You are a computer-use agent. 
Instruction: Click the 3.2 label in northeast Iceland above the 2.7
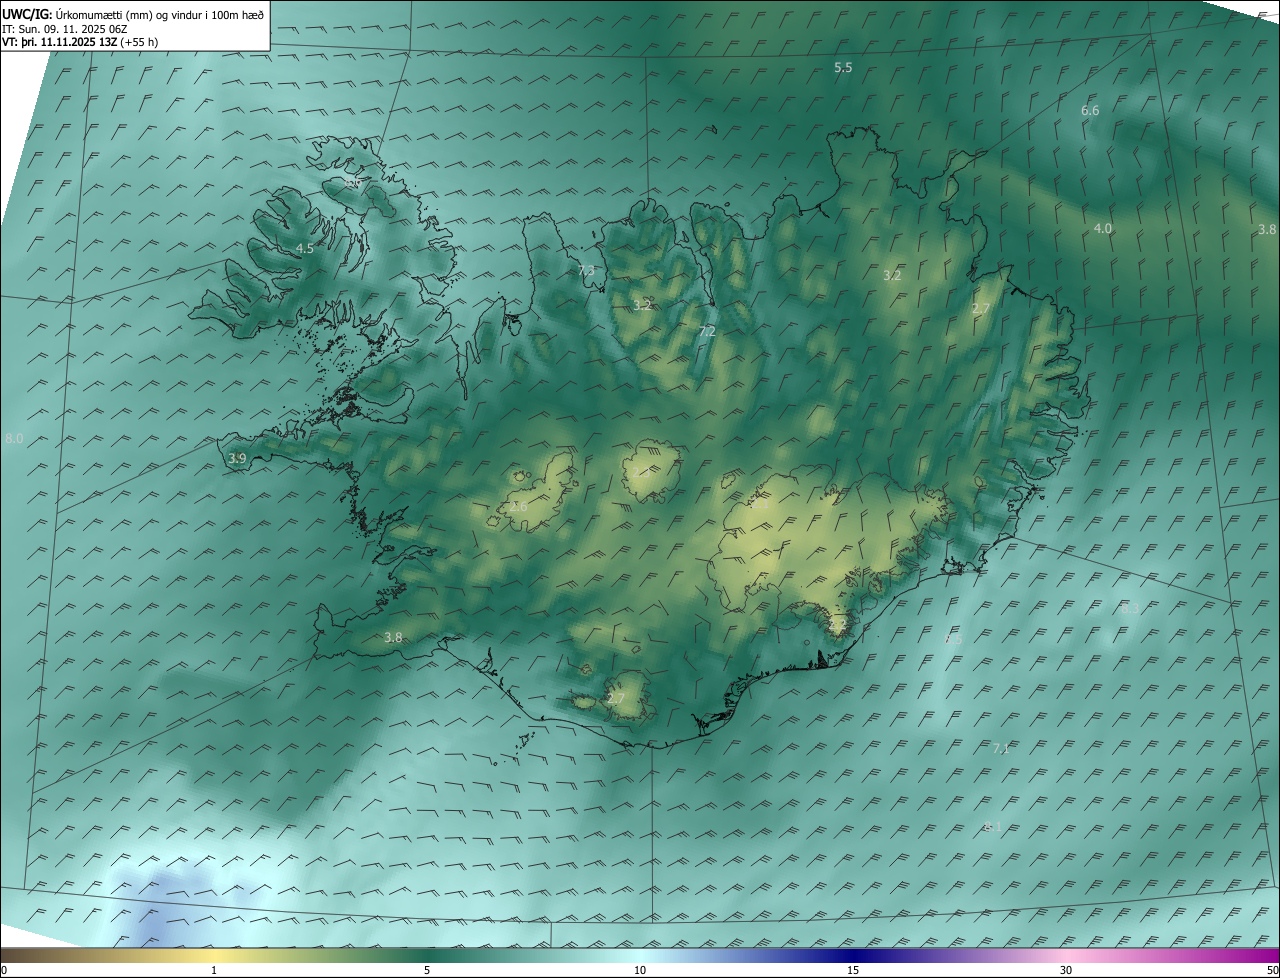893,275
